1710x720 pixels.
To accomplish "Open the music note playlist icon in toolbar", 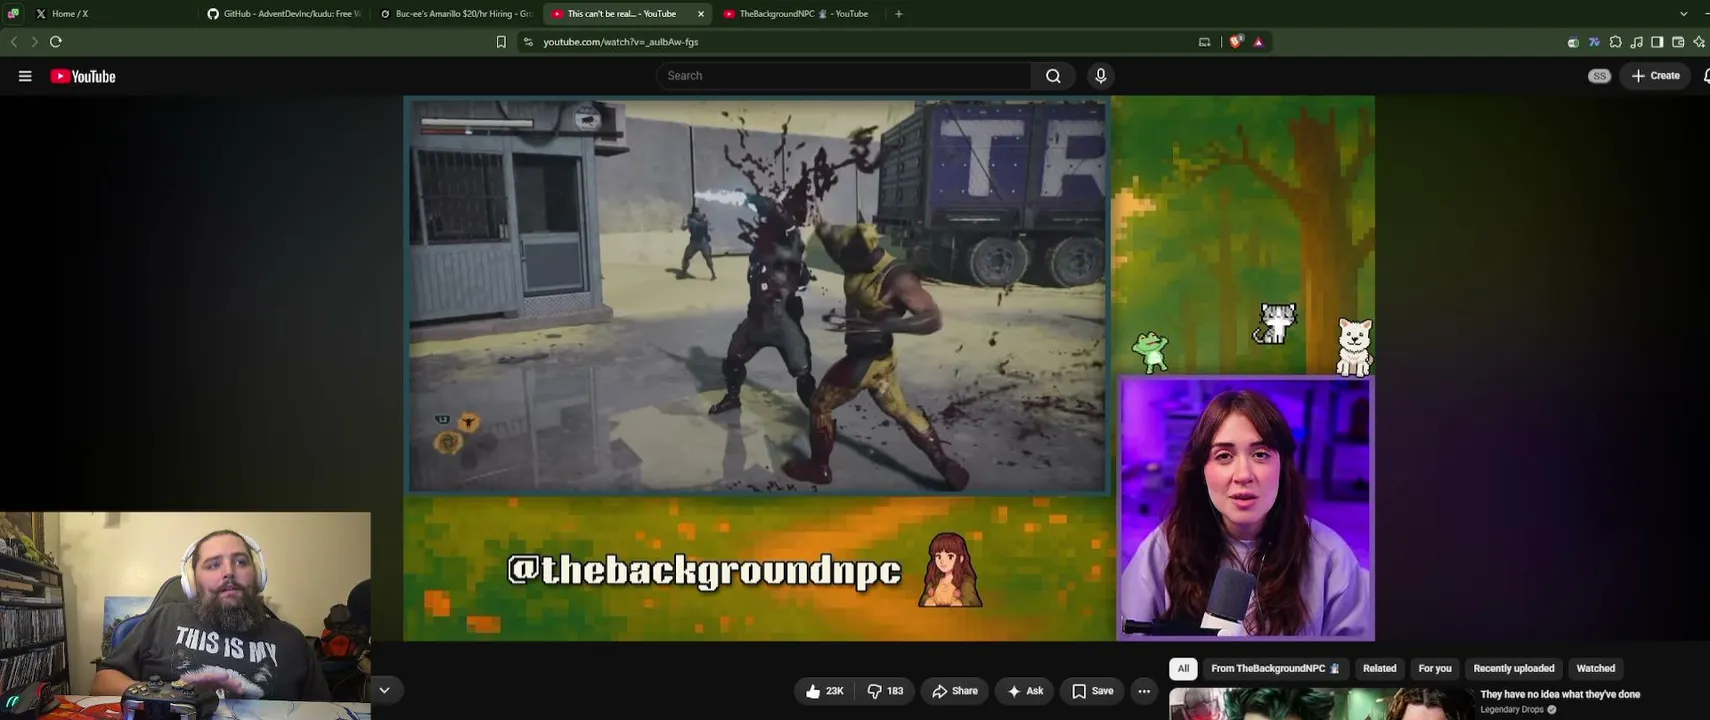I will (1636, 42).
